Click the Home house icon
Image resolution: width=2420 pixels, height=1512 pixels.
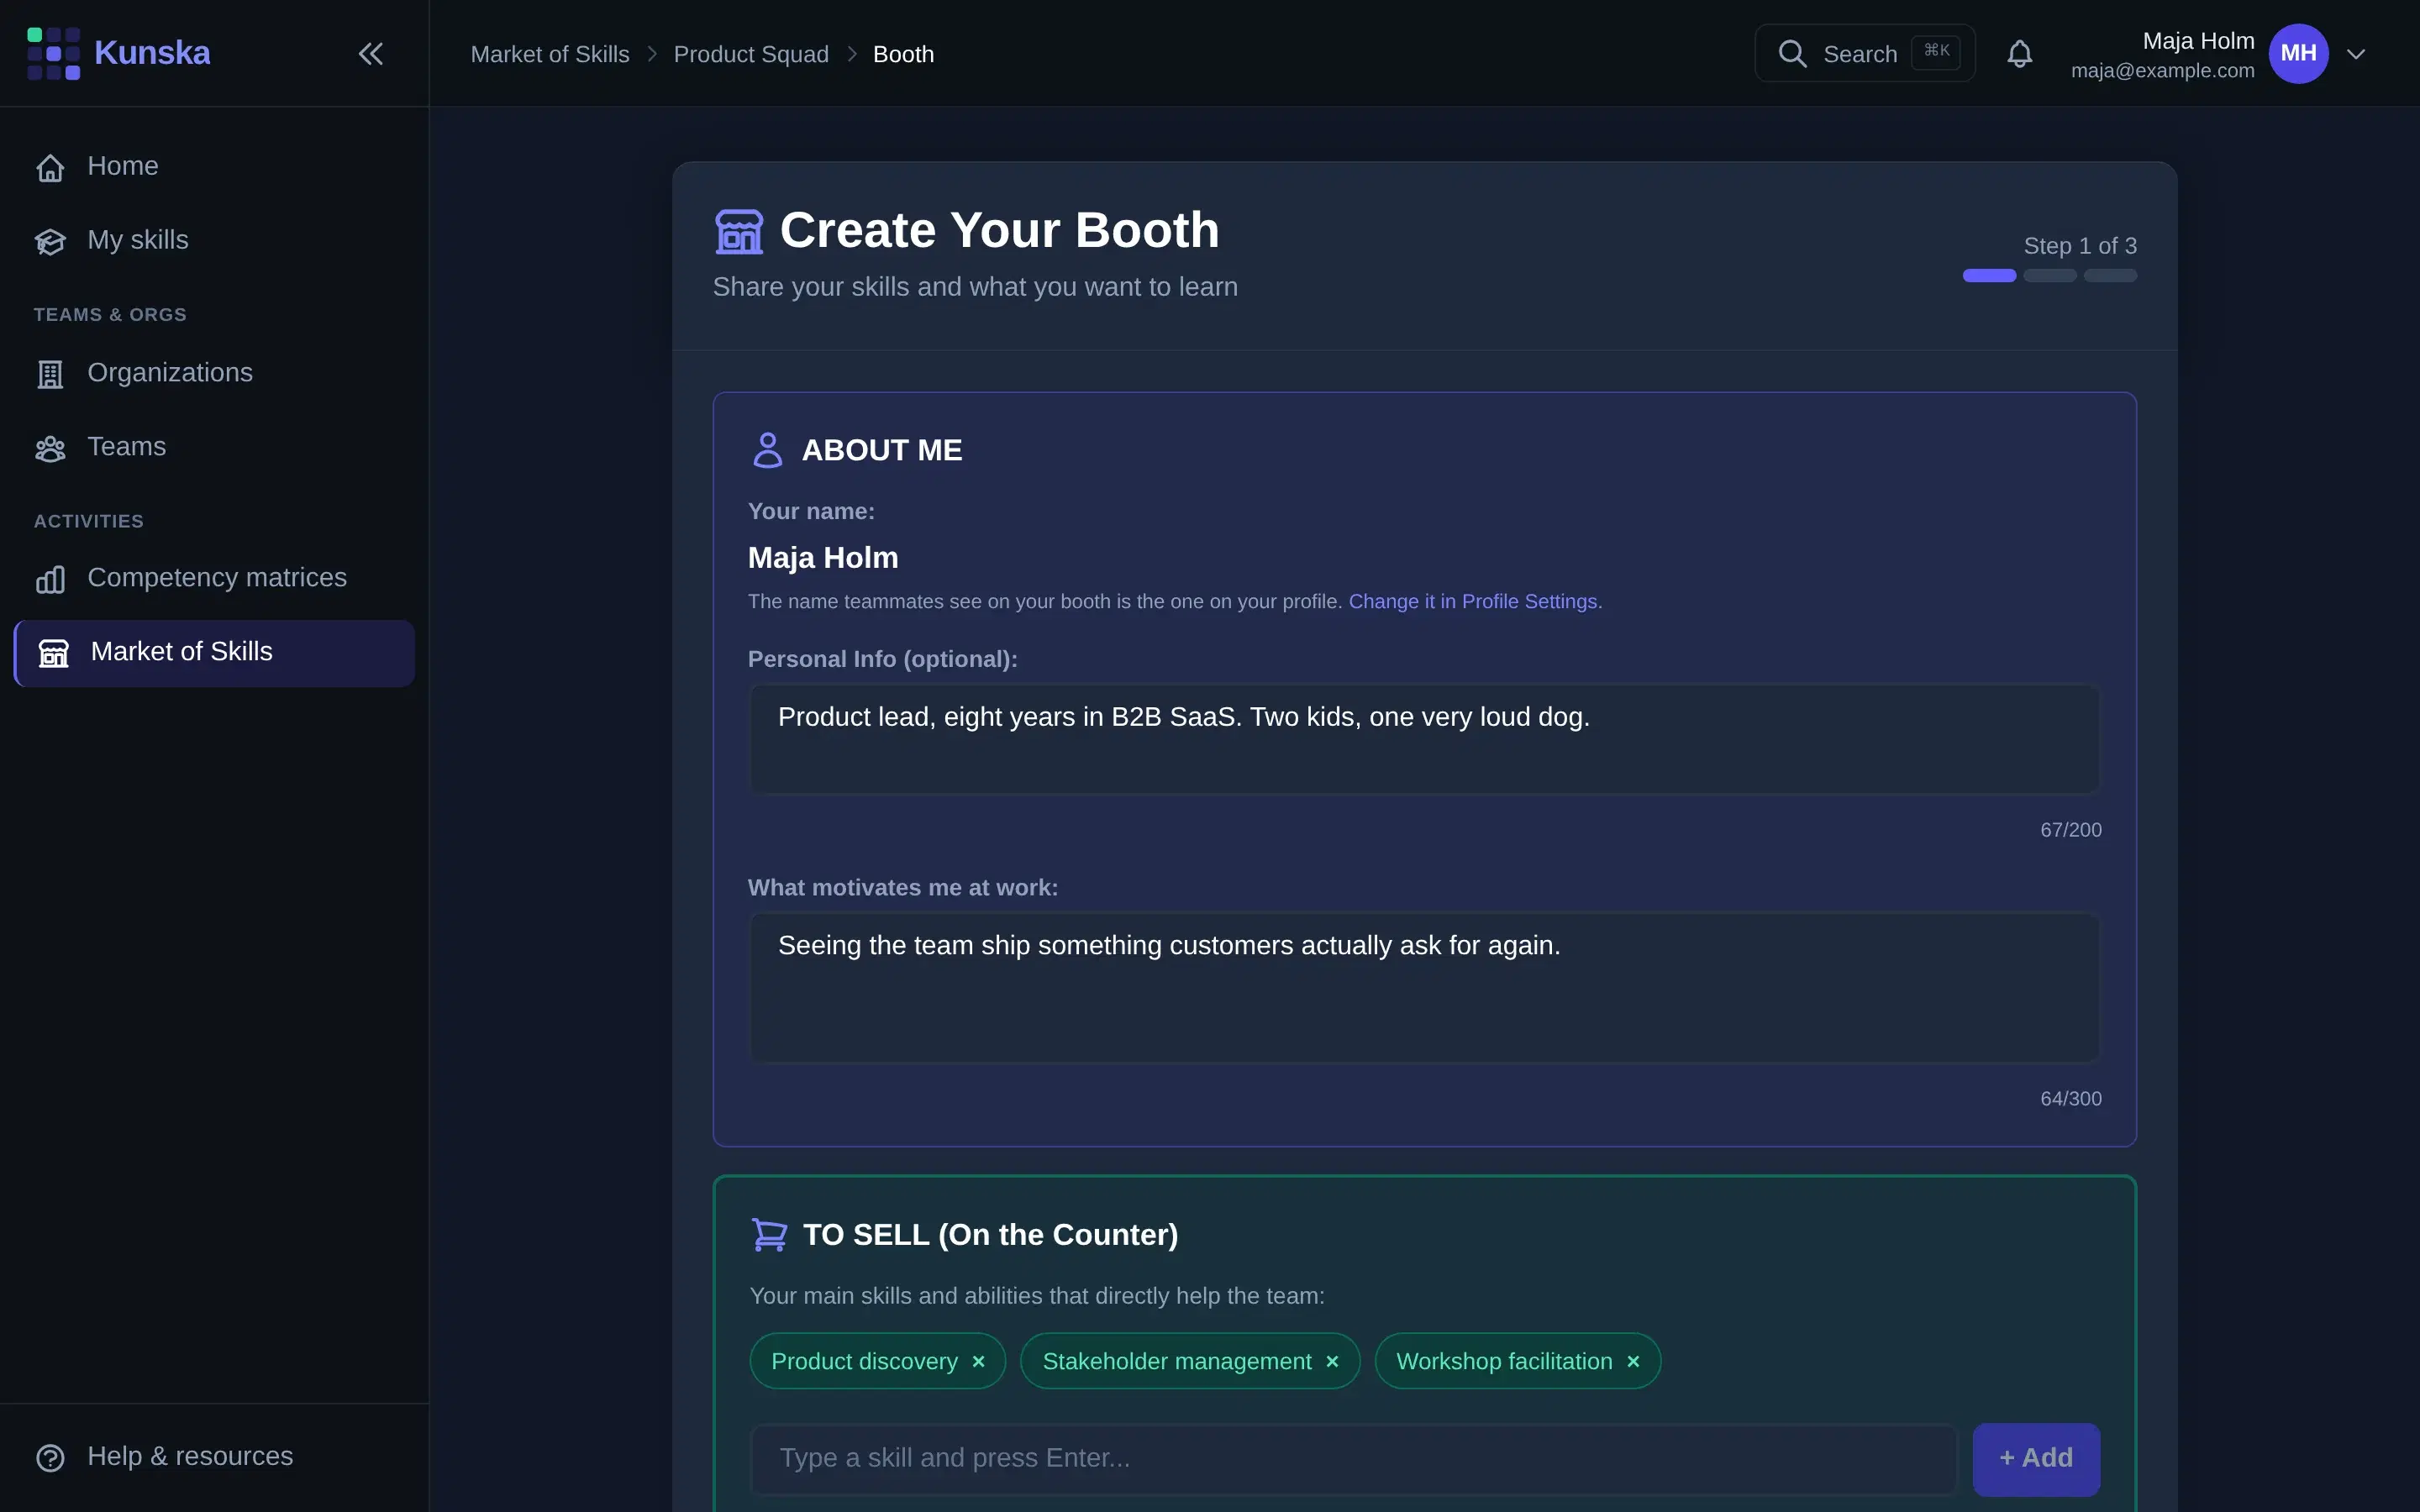coord(50,167)
